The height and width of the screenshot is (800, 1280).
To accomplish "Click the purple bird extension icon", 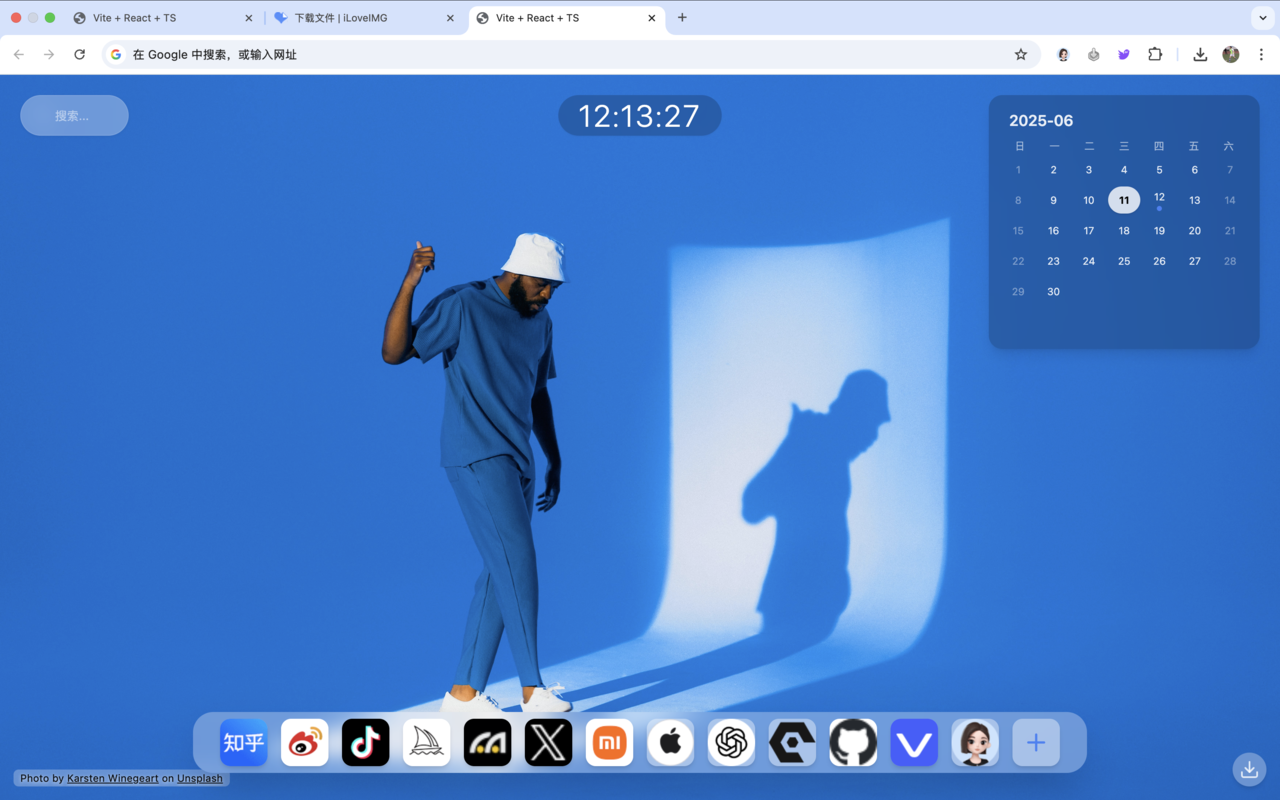I will (x=1124, y=55).
